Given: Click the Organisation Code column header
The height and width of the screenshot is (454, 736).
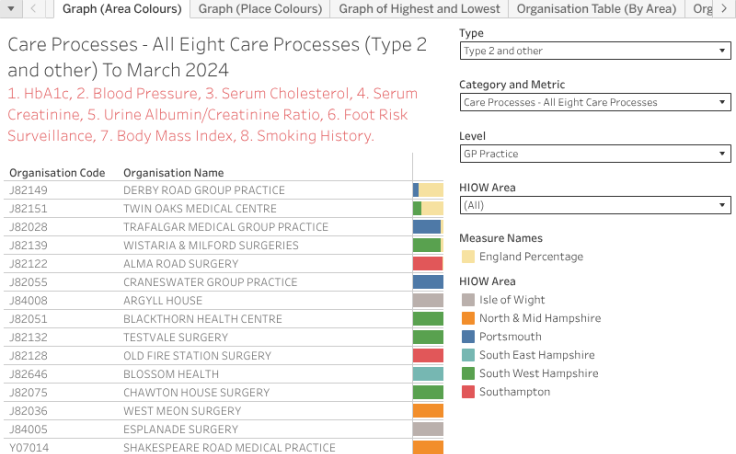Looking at the screenshot, I should [57, 172].
